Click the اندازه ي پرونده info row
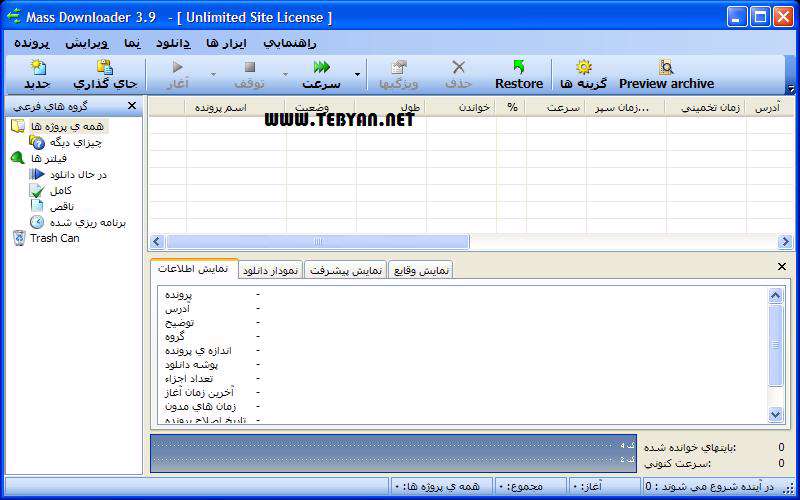 click(x=212, y=351)
